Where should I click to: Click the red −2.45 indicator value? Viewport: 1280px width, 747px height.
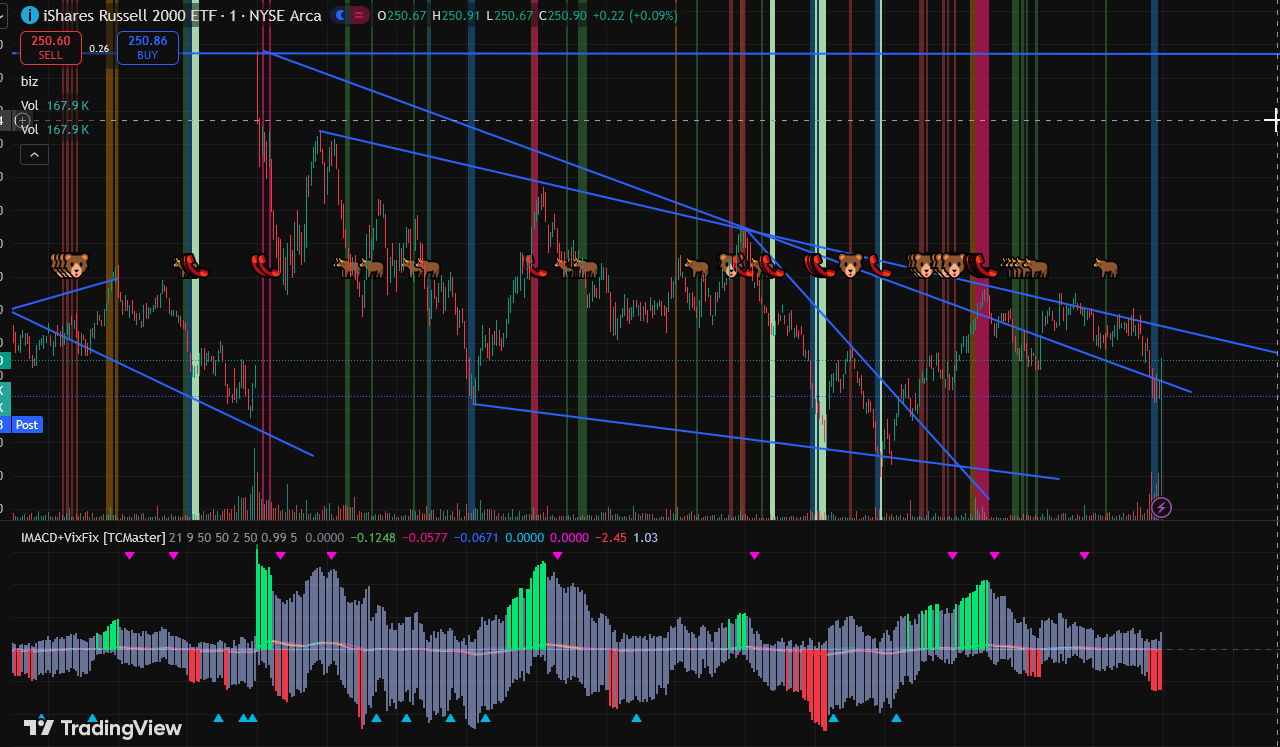coord(611,537)
